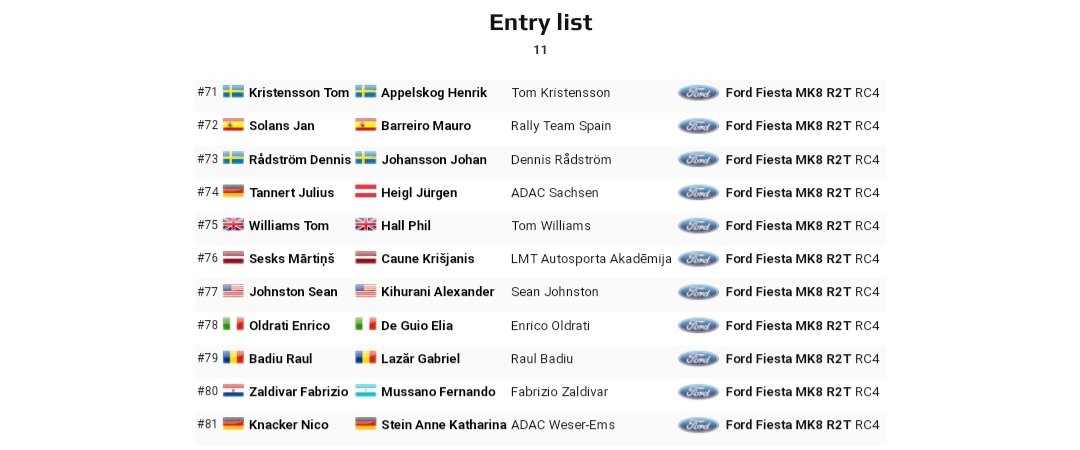Image resolution: width=1080 pixels, height=450 pixels.
Task: Click Argentine flag beside Mussano Fernando
Action: [x=366, y=391]
